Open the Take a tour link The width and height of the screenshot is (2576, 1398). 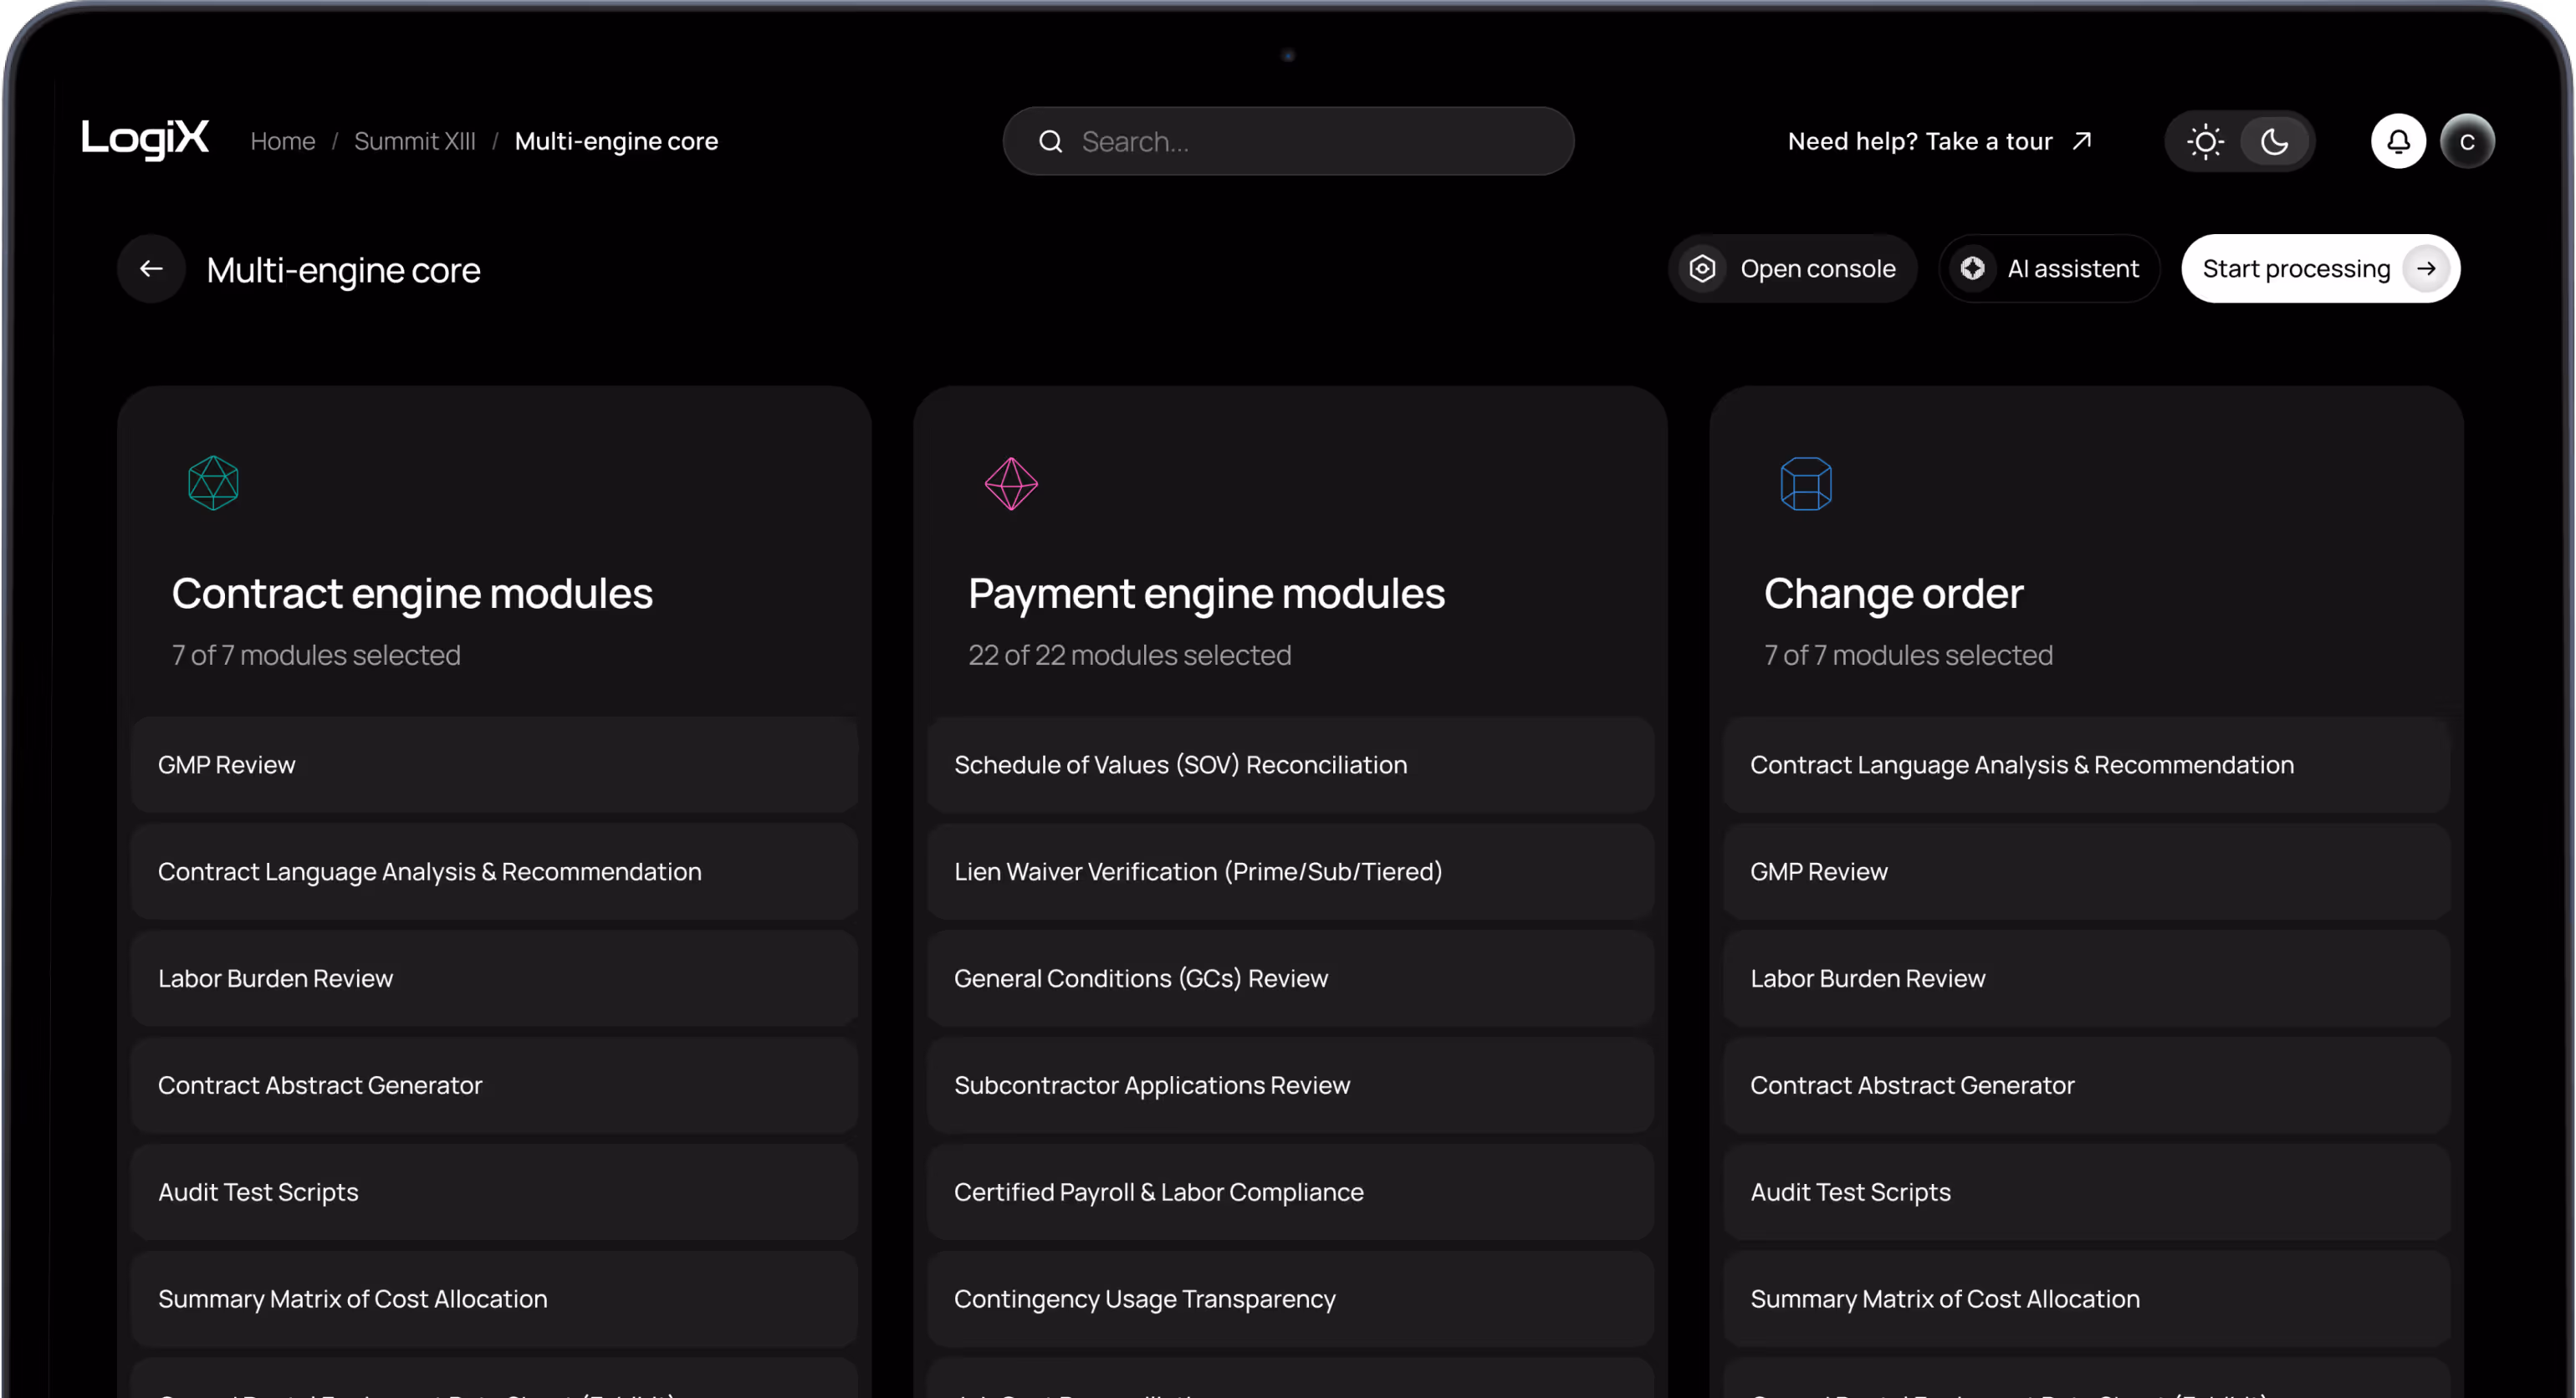pos(2000,140)
